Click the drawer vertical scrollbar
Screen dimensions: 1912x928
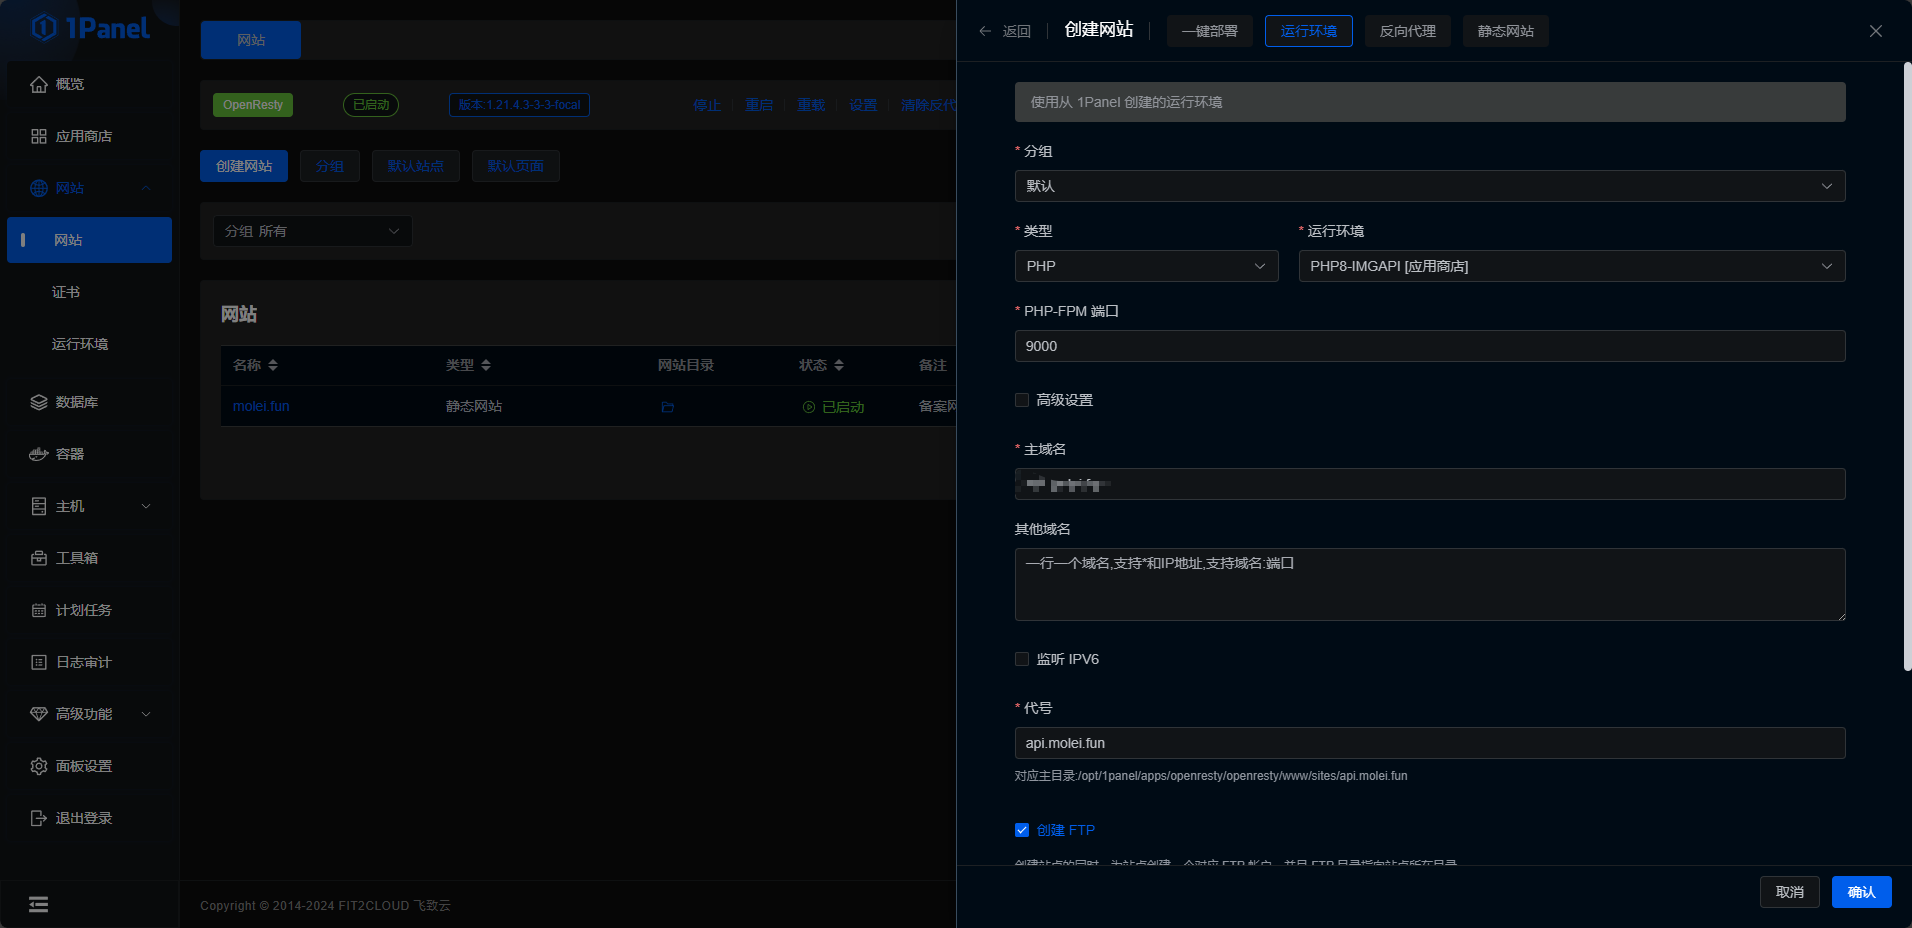pyautogui.click(x=1907, y=366)
